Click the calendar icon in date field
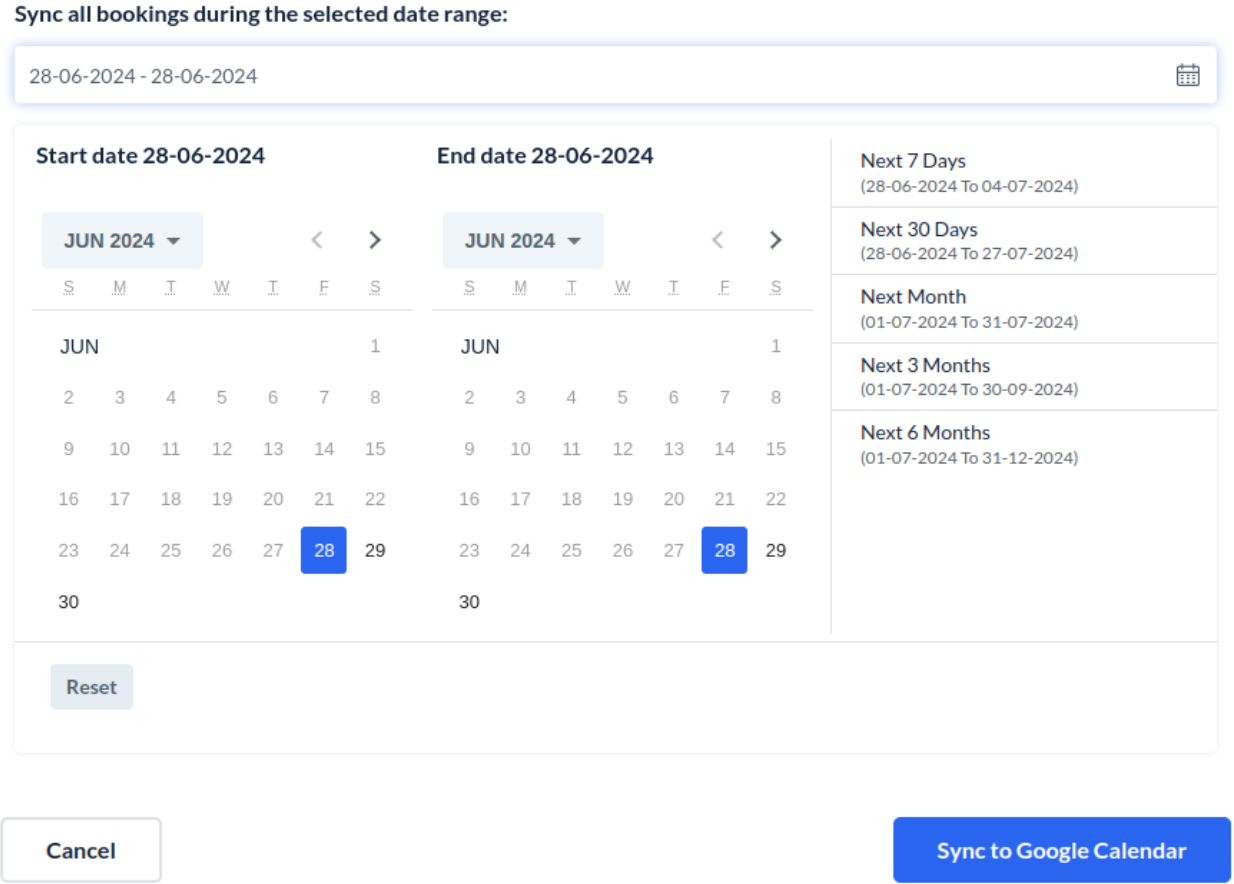The width and height of the screenshot is (1234, 884). coord(1187,75)
